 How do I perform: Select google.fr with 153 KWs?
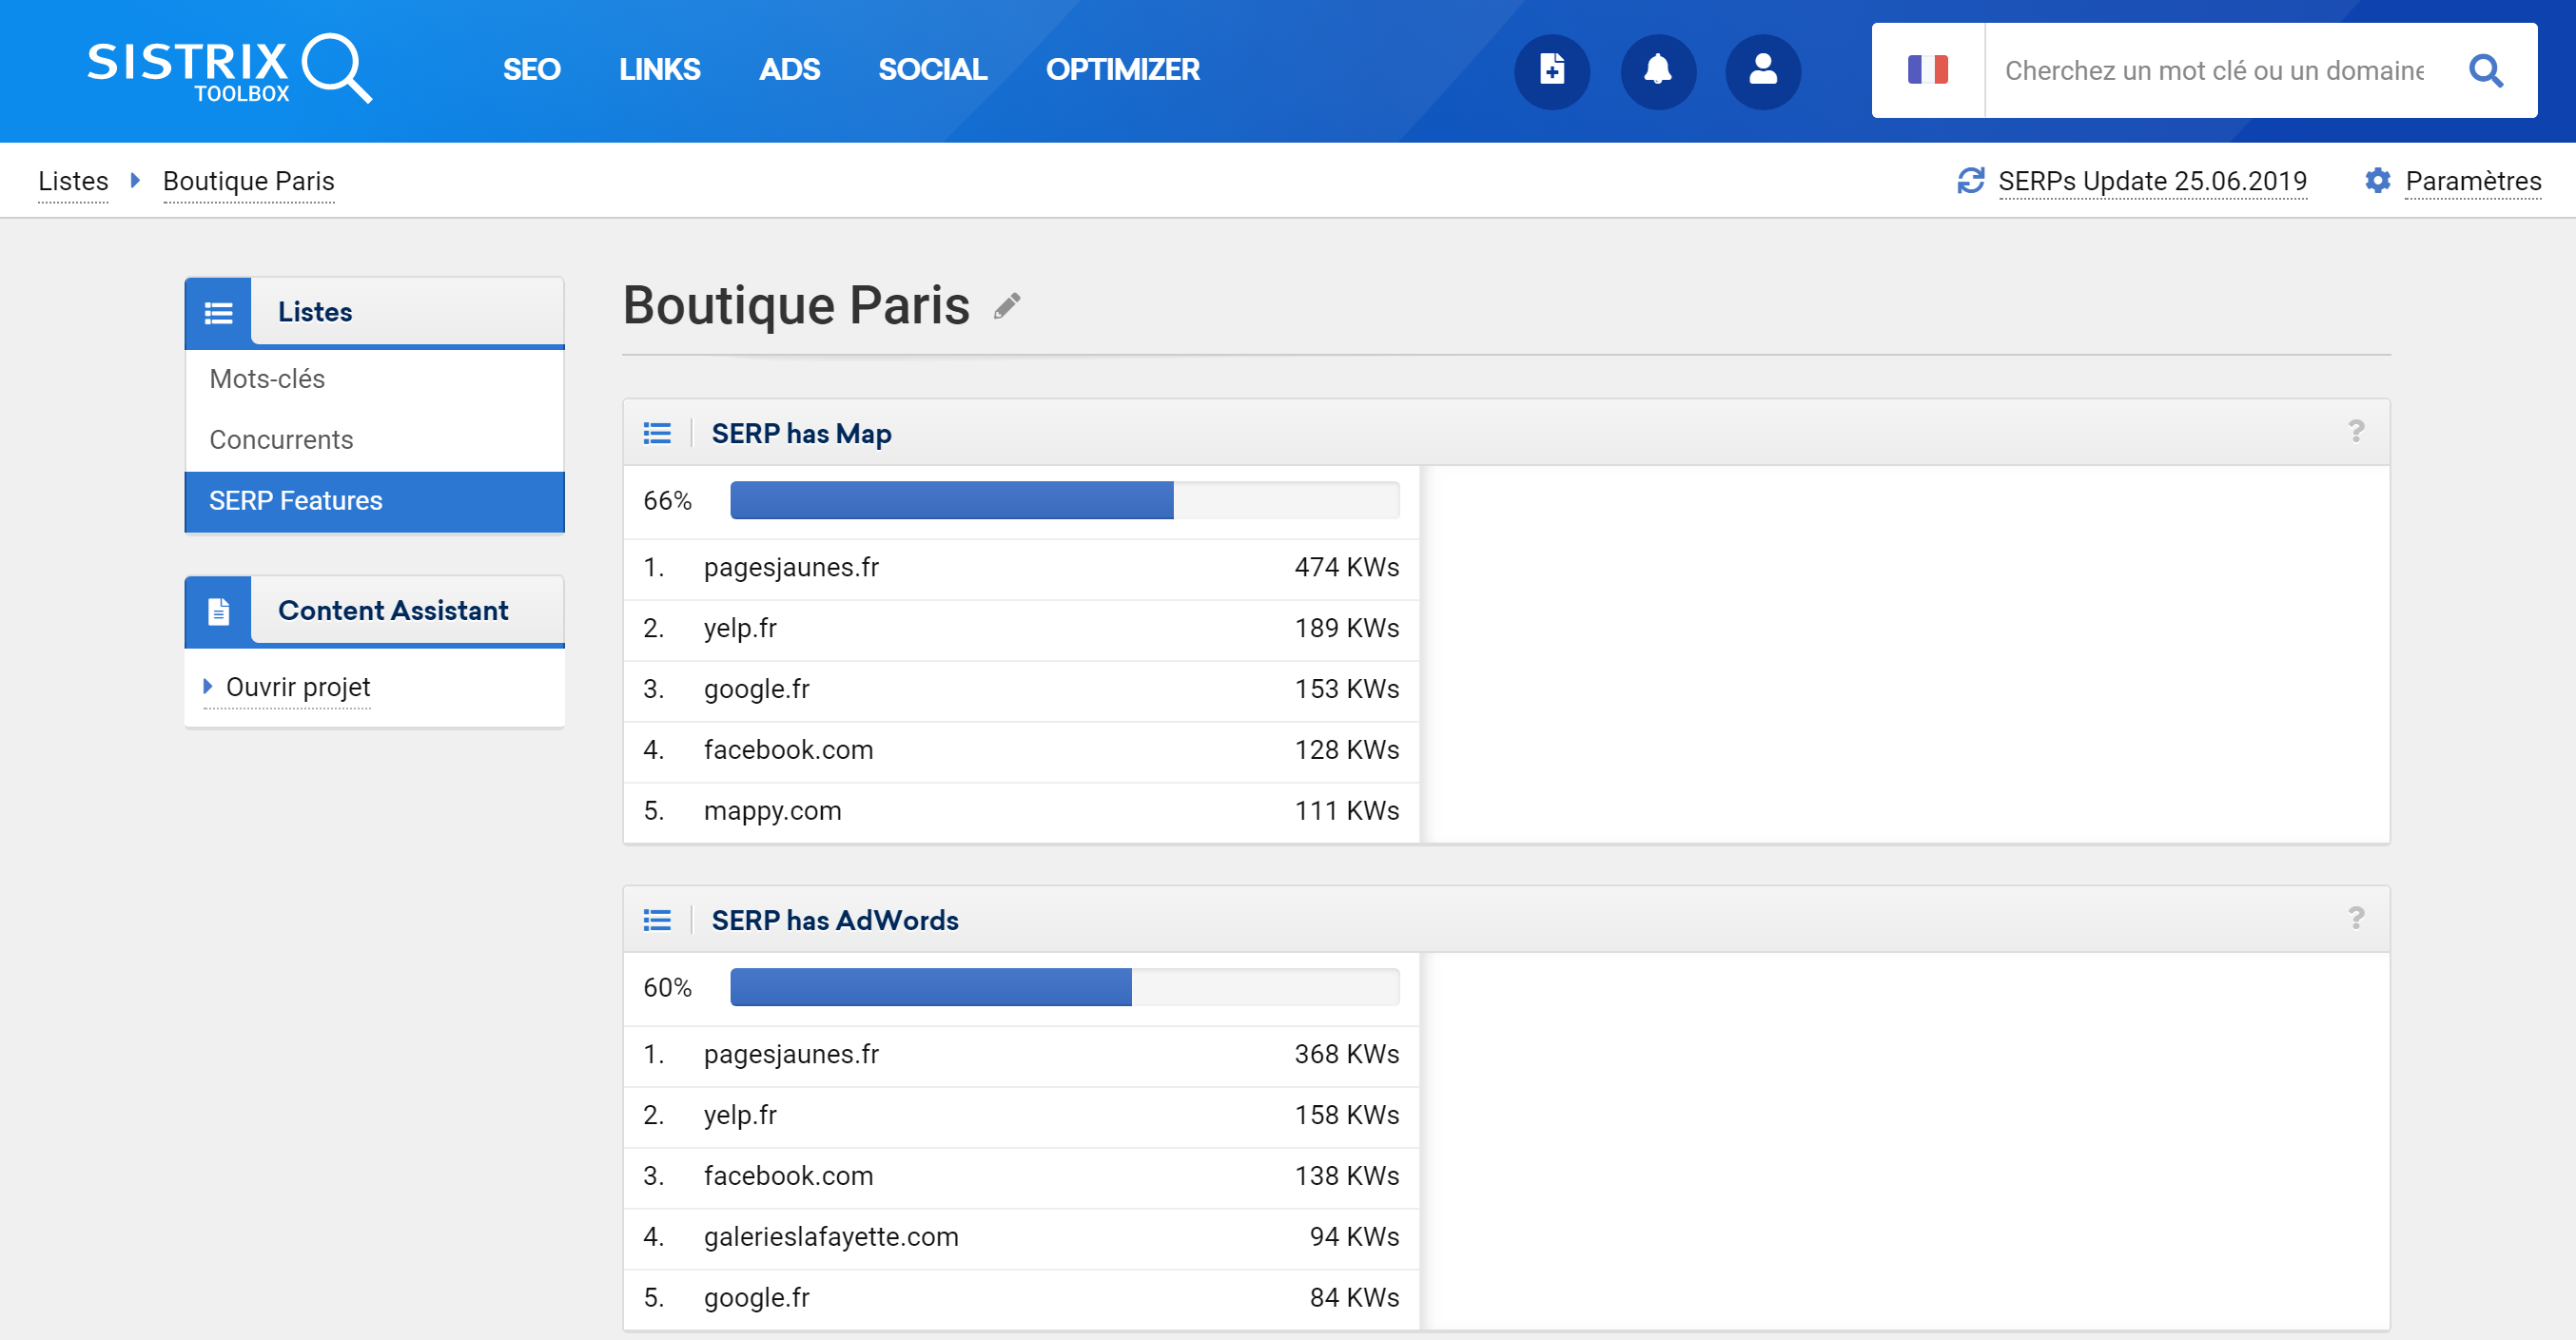[x=1020, y=690]
